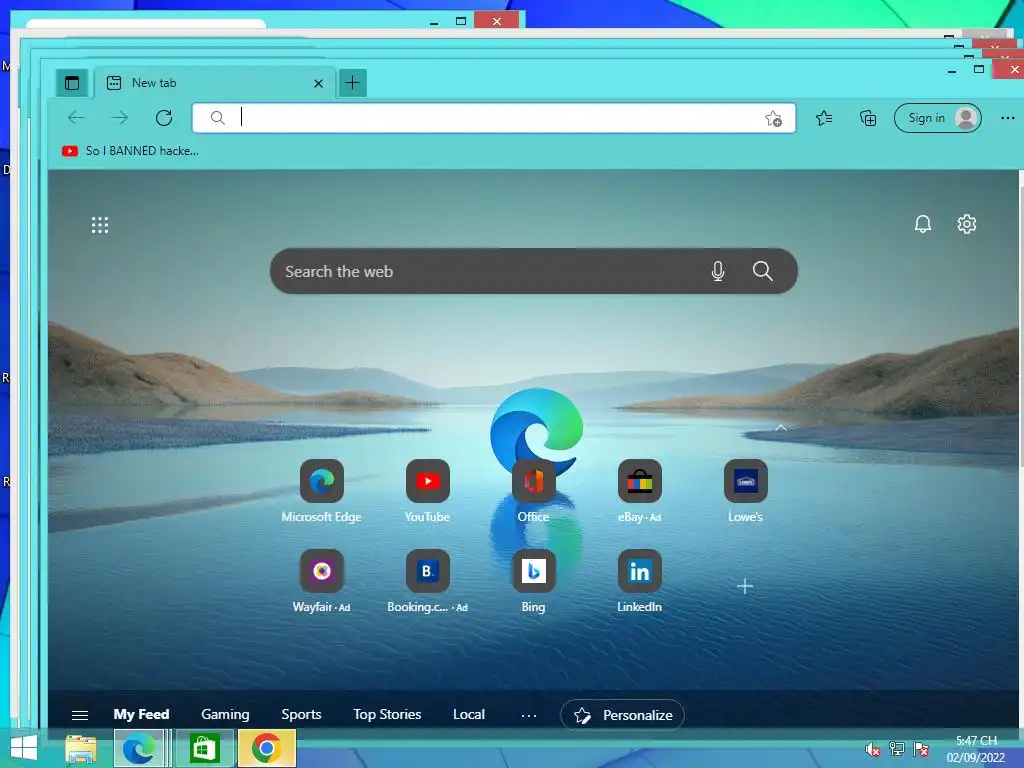
Task: Open page settings gear icon
Action: coord(967,224)
